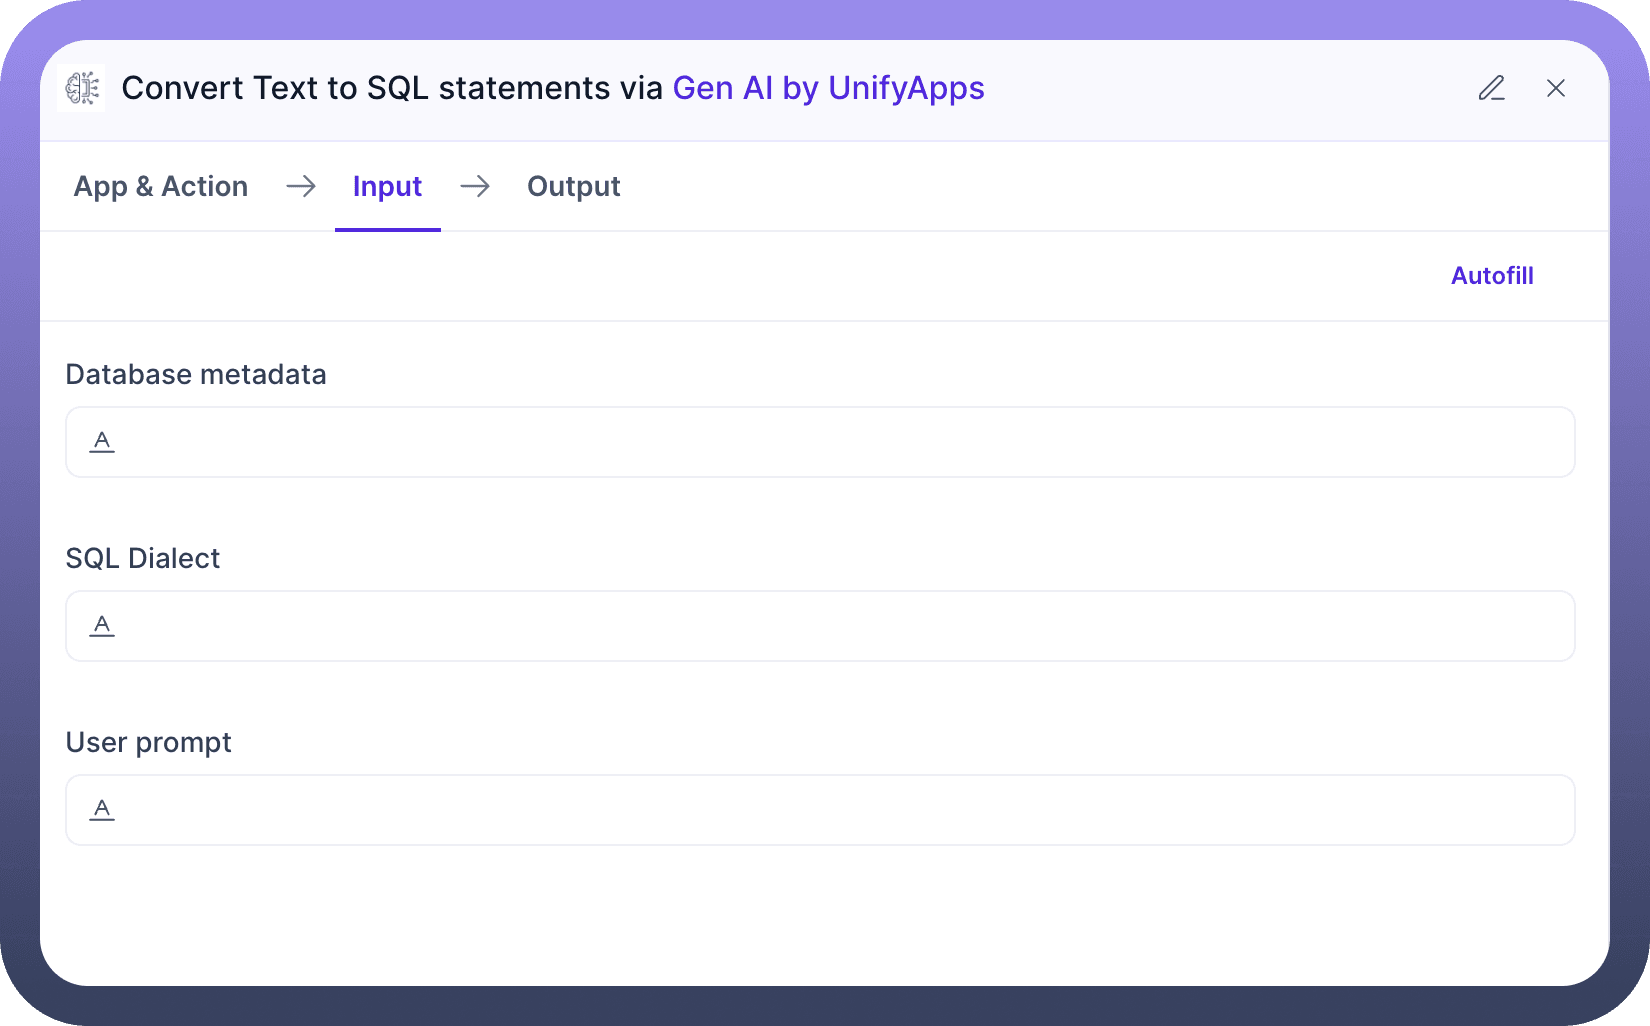Click arrow between App & Action and Input
1650x1026 pixels.
click(x=301, y=186)
